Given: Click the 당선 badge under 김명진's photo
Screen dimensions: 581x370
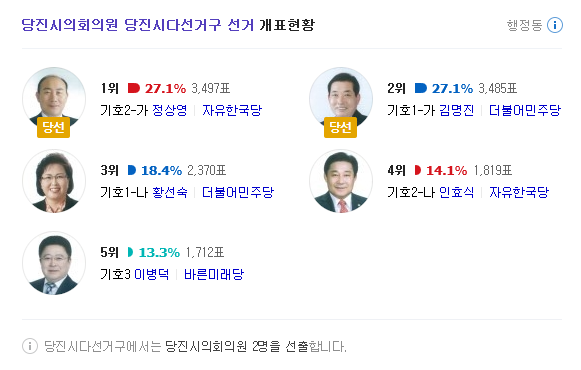Looking at the screenshot, I should [x=340, y=127].
